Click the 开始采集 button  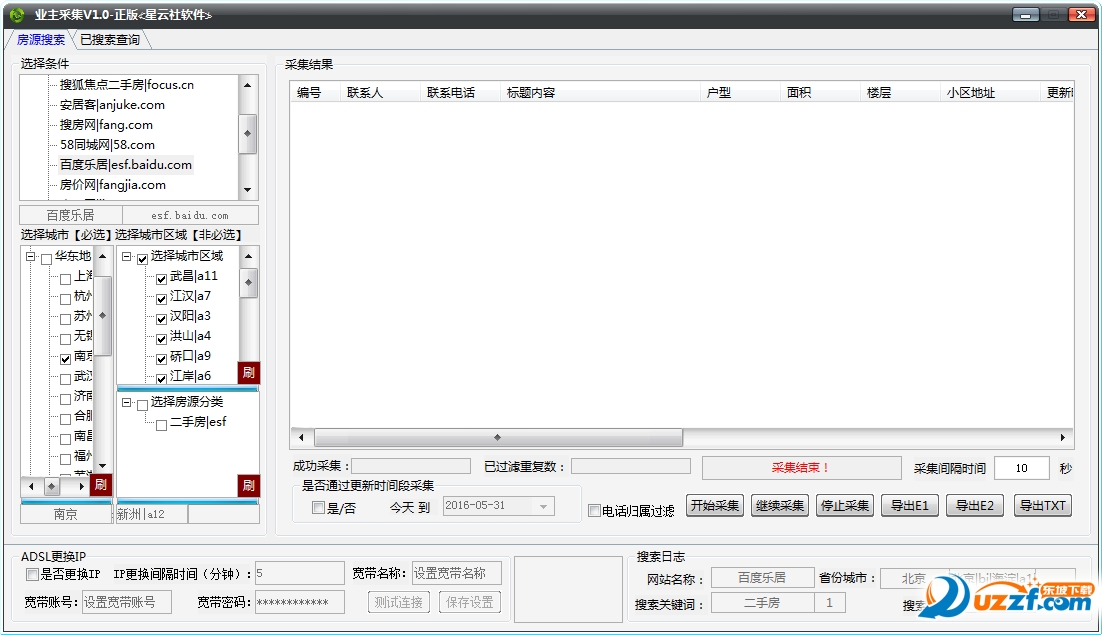(715, 506)
